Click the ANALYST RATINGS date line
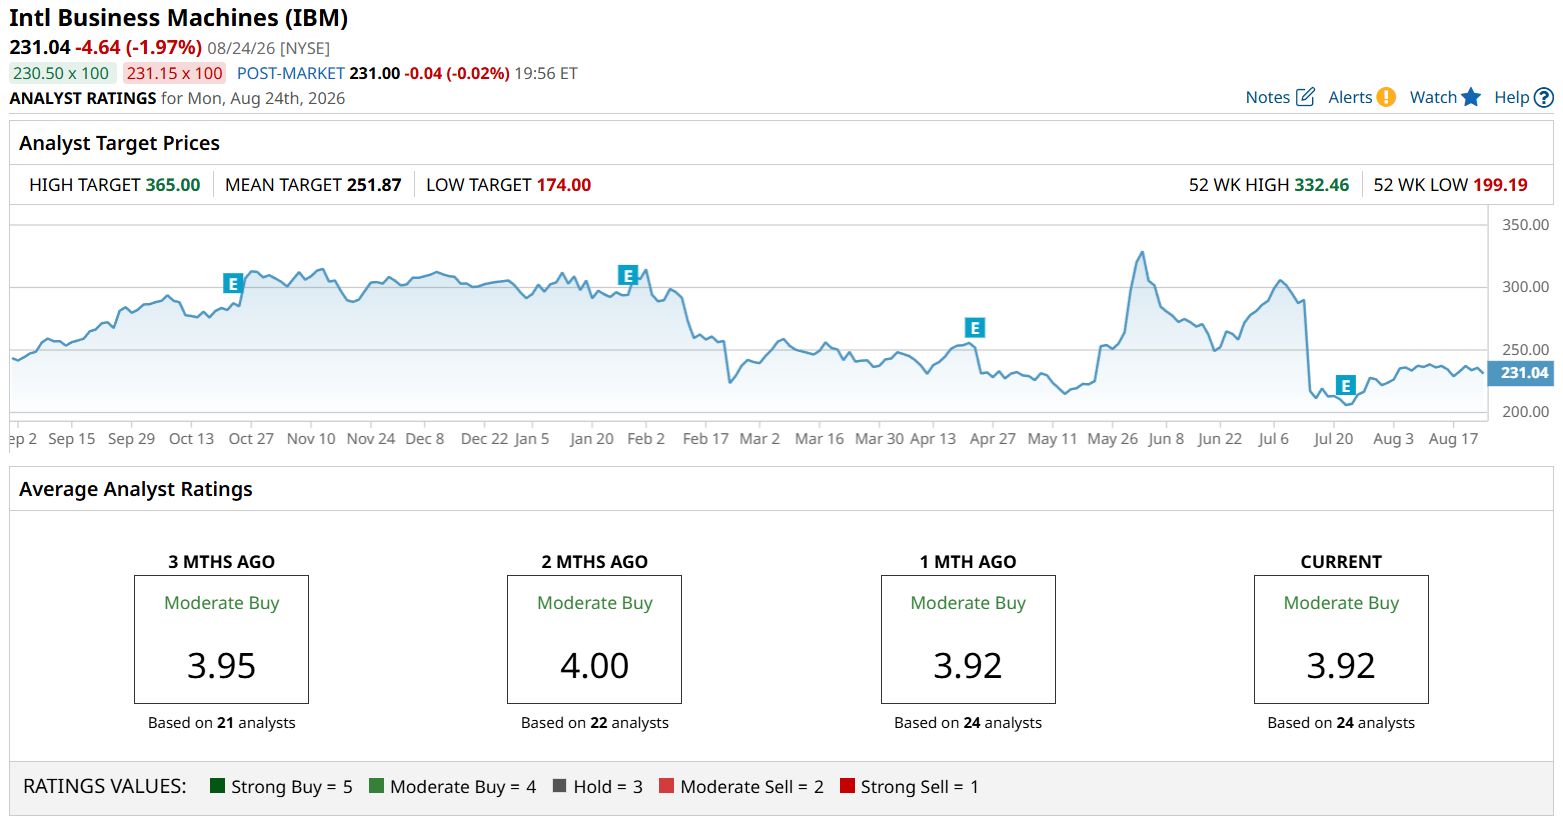 (177, 98)
